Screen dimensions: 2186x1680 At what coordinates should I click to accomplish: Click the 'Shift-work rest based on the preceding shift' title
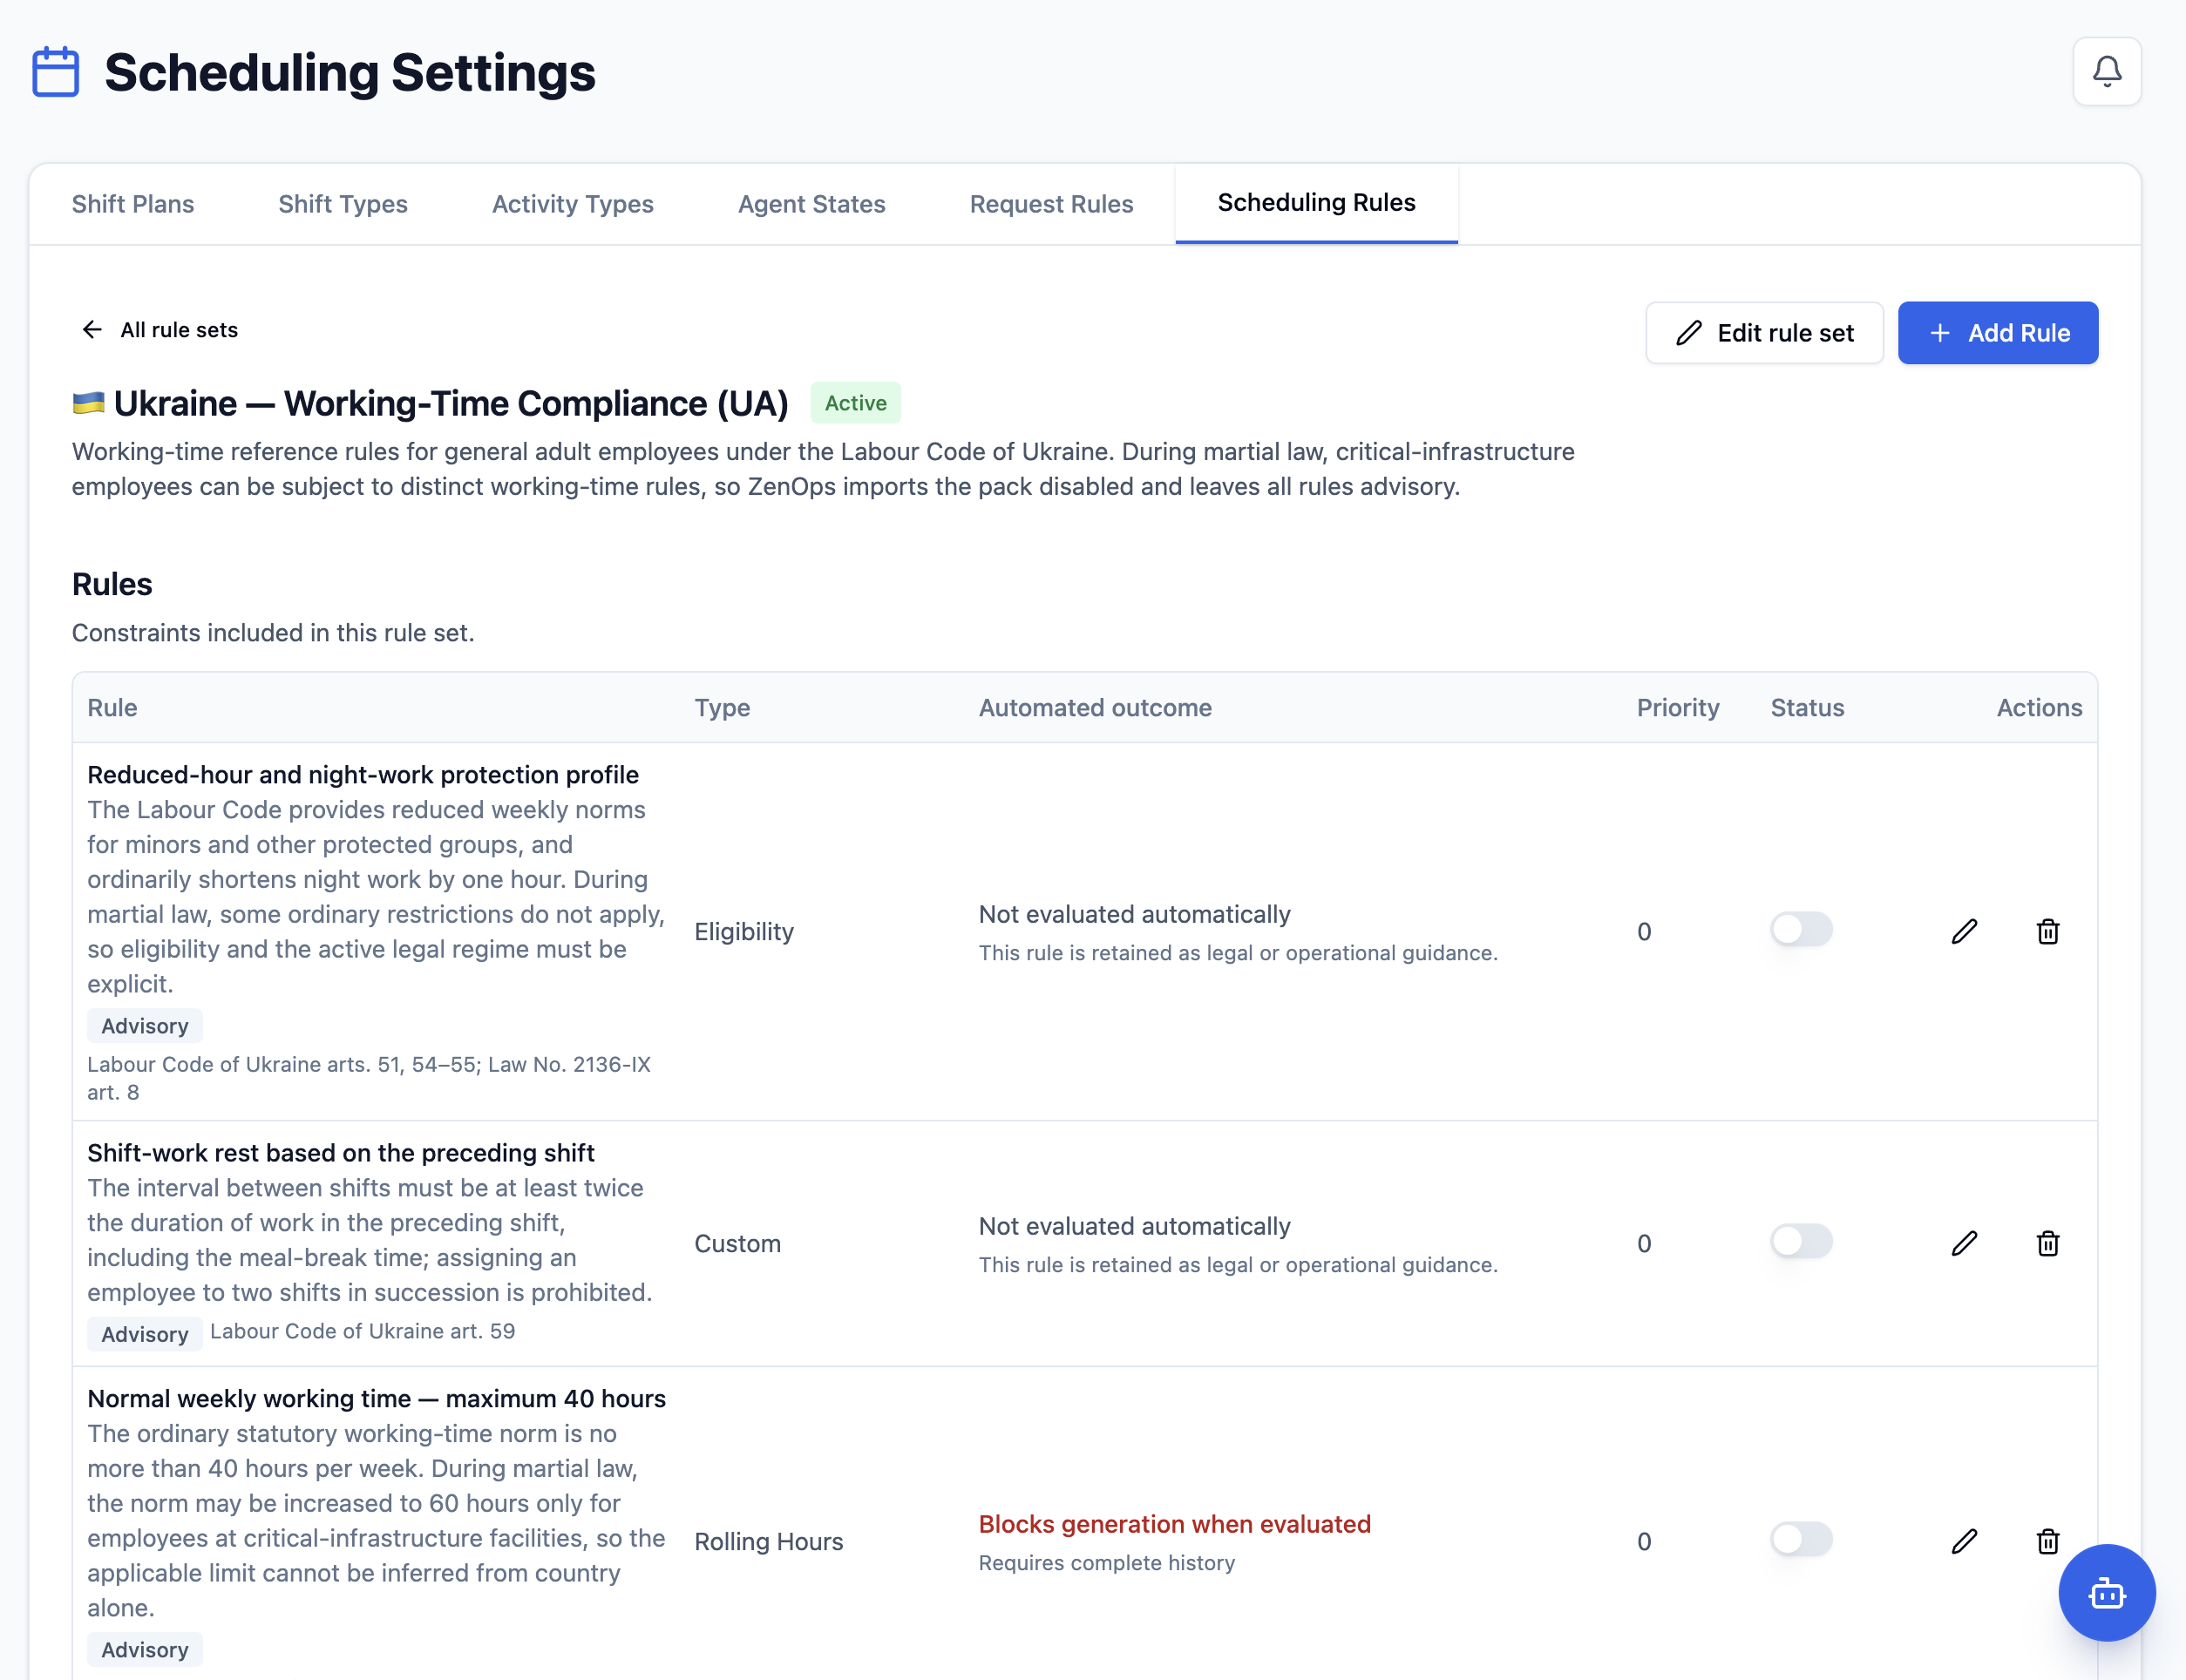pyautogui.click(x=340, y=1153)
